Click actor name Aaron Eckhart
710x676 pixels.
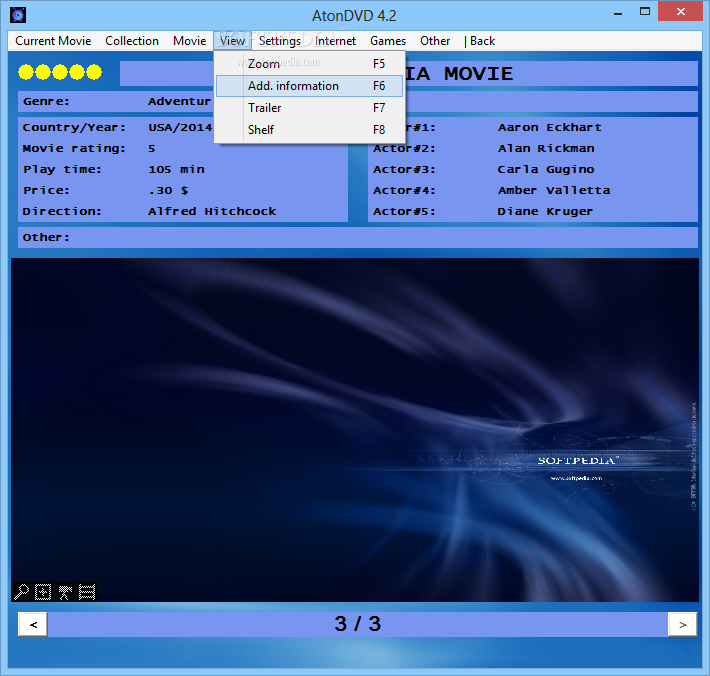(x=550, y=127)
